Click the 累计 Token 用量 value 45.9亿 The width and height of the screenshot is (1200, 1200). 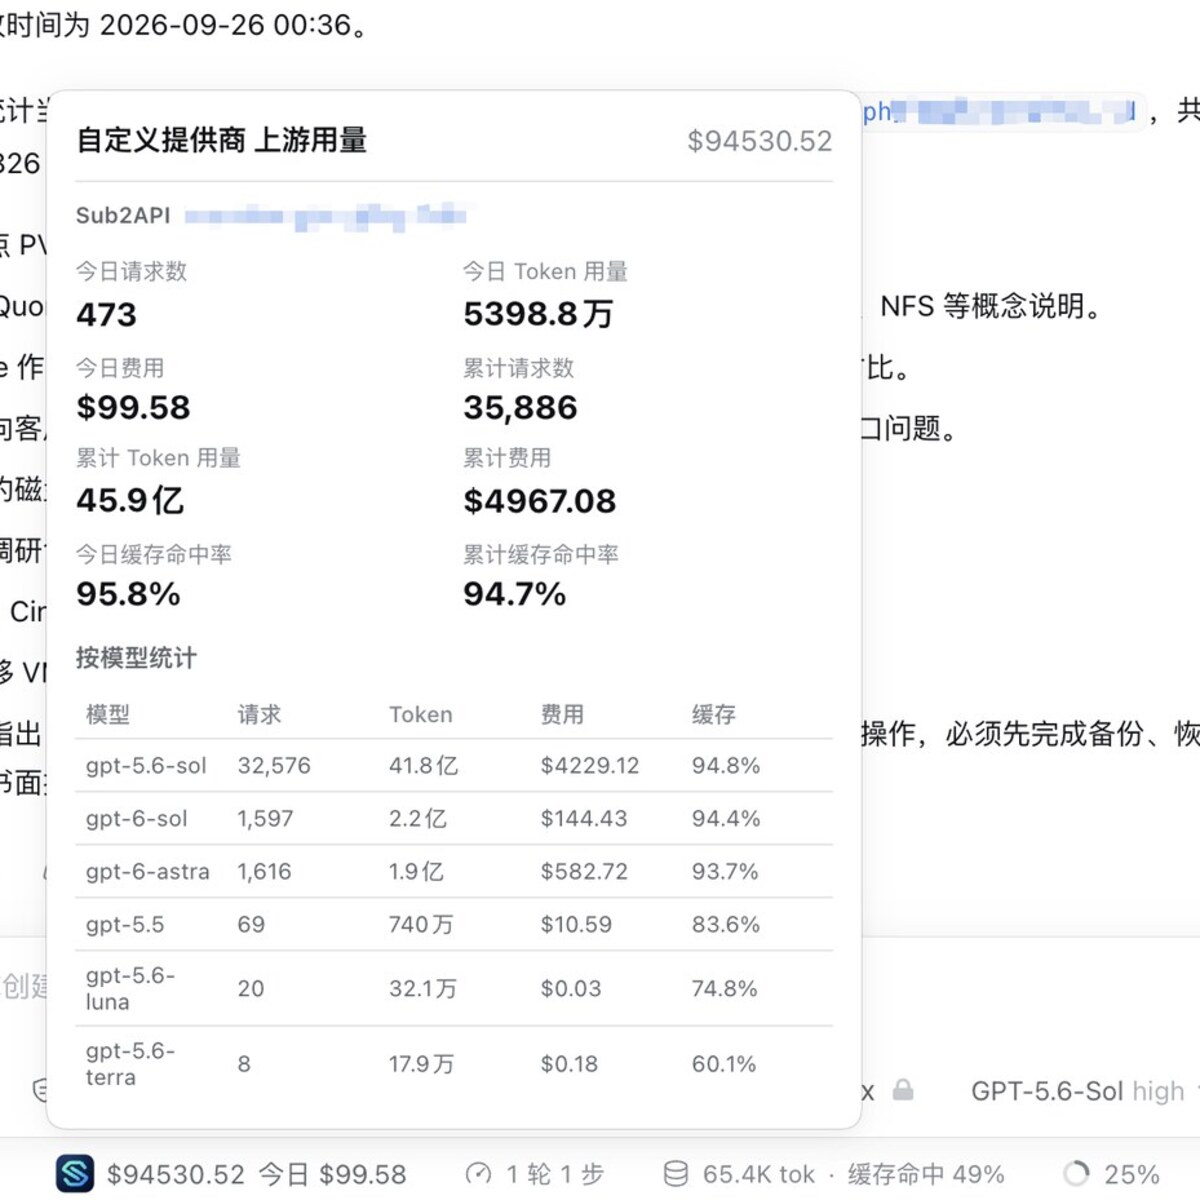pyautogui.click(x=130, y=500)
